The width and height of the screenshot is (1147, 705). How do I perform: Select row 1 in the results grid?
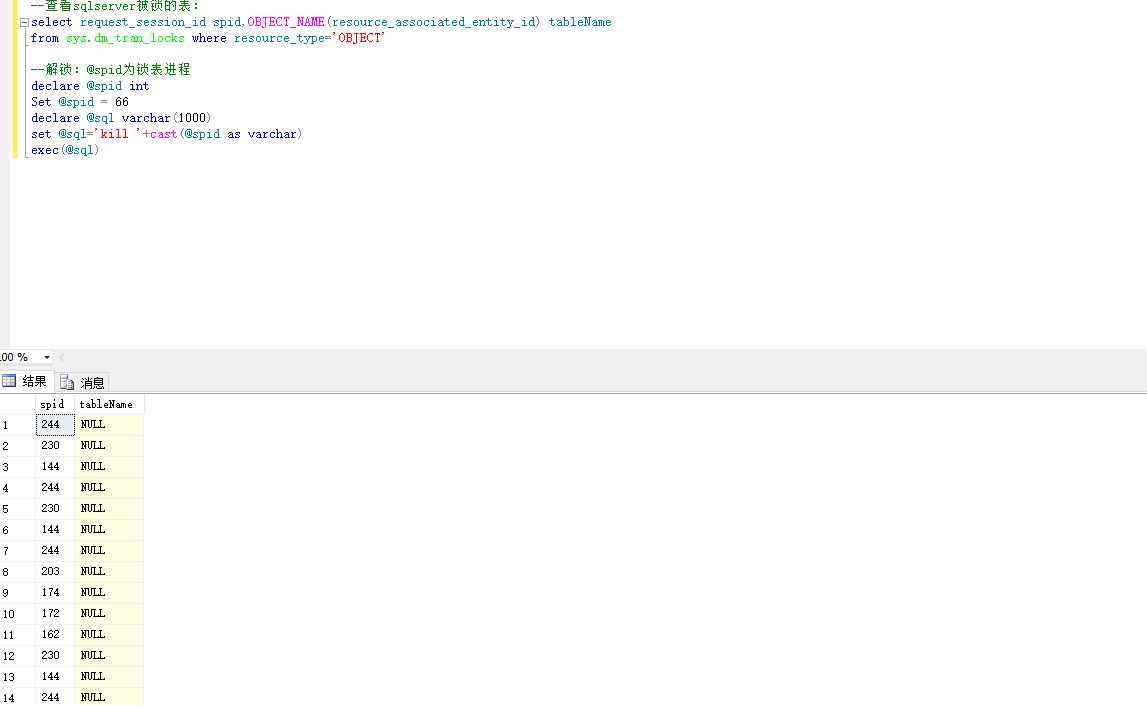[x=9, y=424]
